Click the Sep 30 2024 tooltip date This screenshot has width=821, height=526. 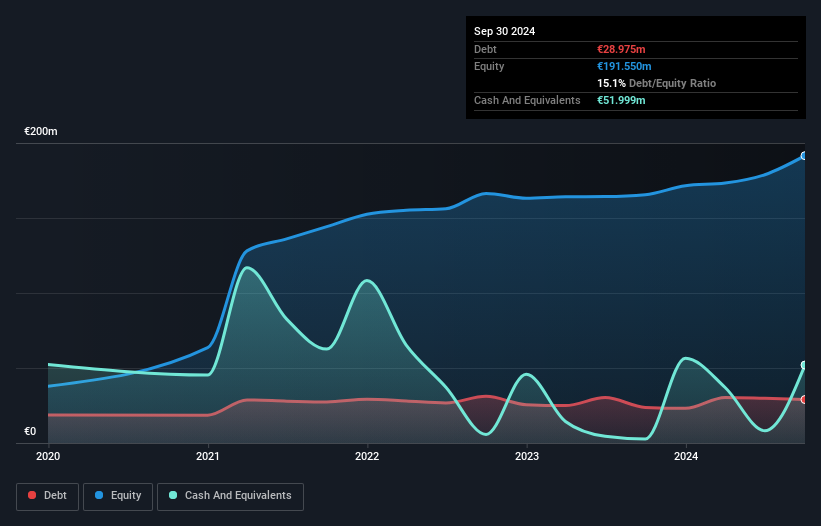tap(504, 31)
